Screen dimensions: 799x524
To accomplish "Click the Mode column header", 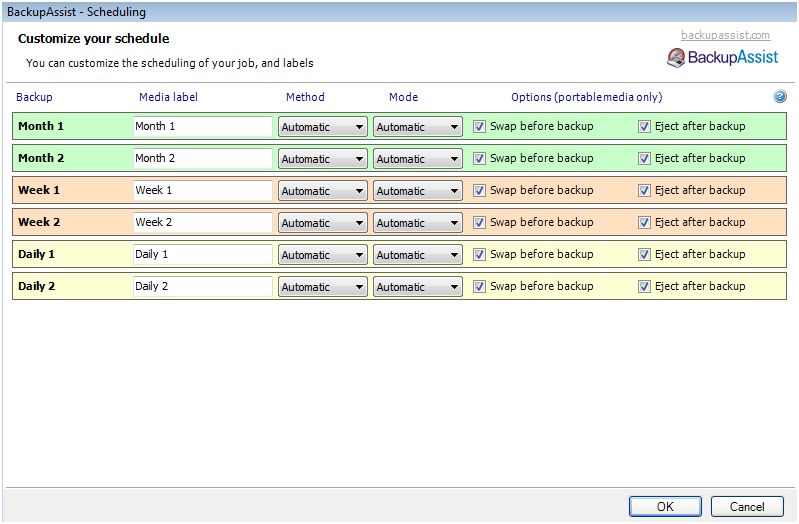I will pos(403,97).
